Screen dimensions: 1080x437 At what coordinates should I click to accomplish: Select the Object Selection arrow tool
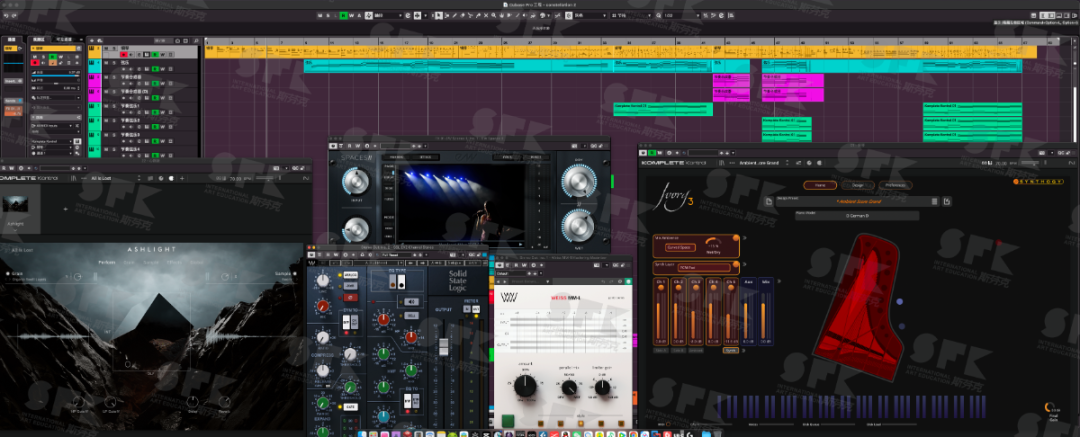click(438, 15)
